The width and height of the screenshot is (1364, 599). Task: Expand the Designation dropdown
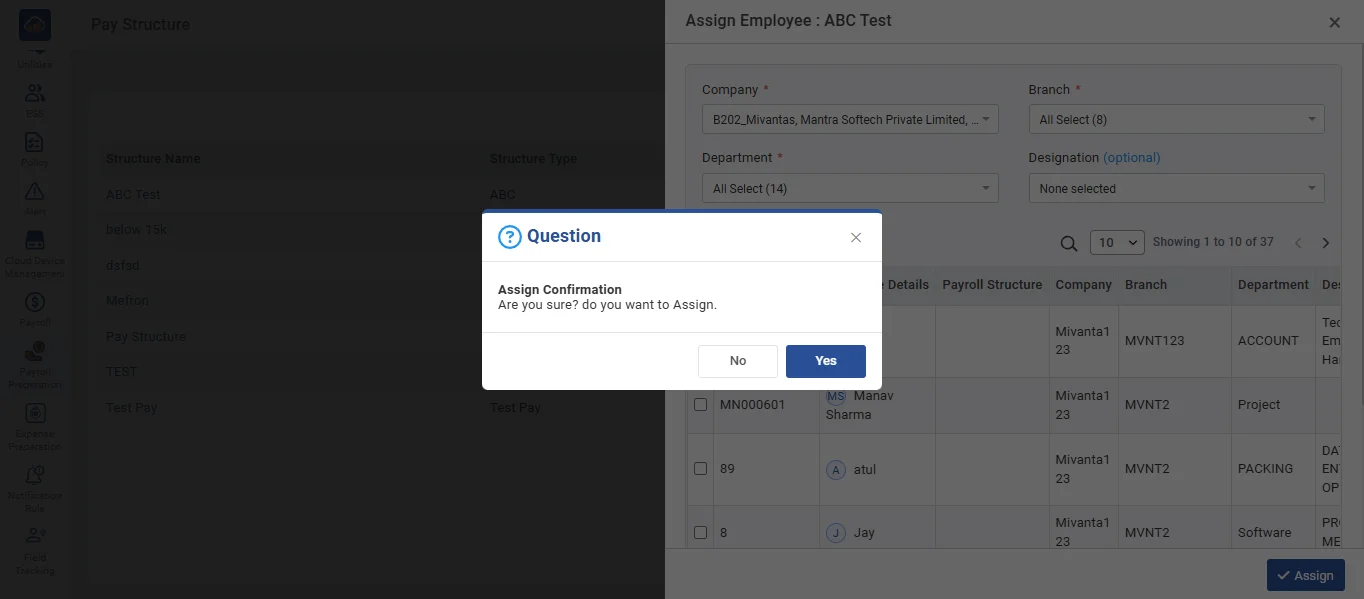click(x=1176, y=189)
